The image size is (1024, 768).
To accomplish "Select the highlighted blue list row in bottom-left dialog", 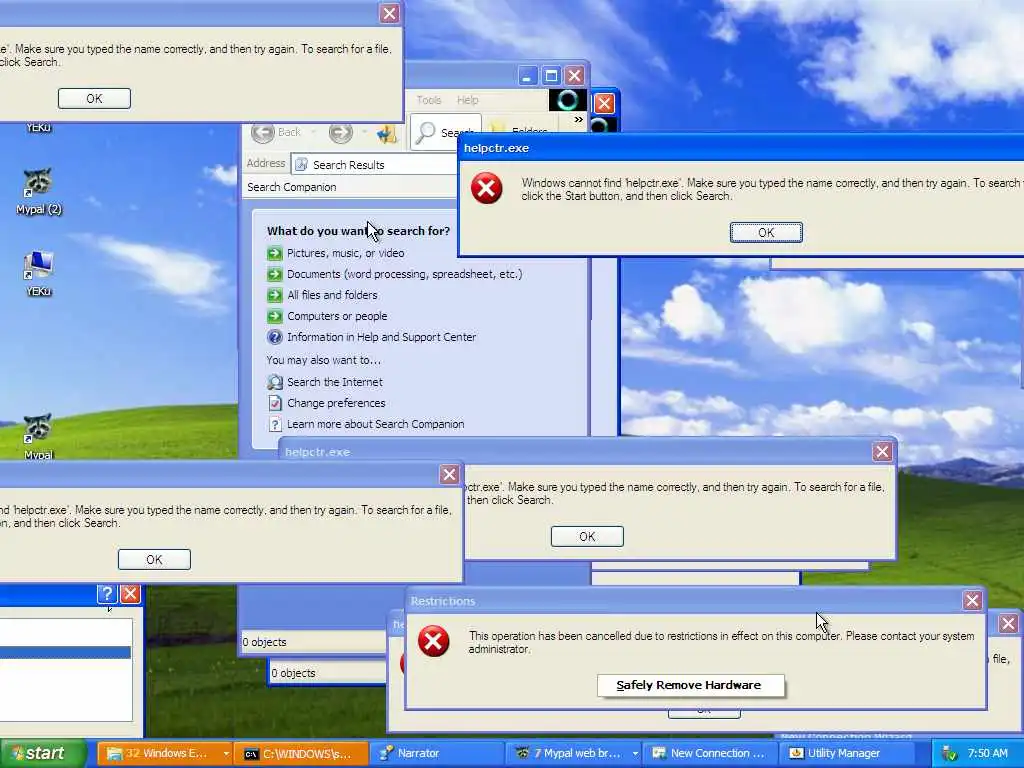I will click(x=65, y=652).
